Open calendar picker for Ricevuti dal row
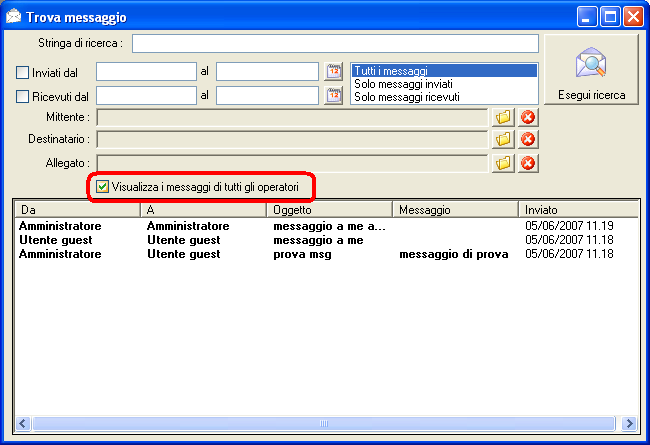Viewport: 650px width, 445px height. [x=334, y=95]
